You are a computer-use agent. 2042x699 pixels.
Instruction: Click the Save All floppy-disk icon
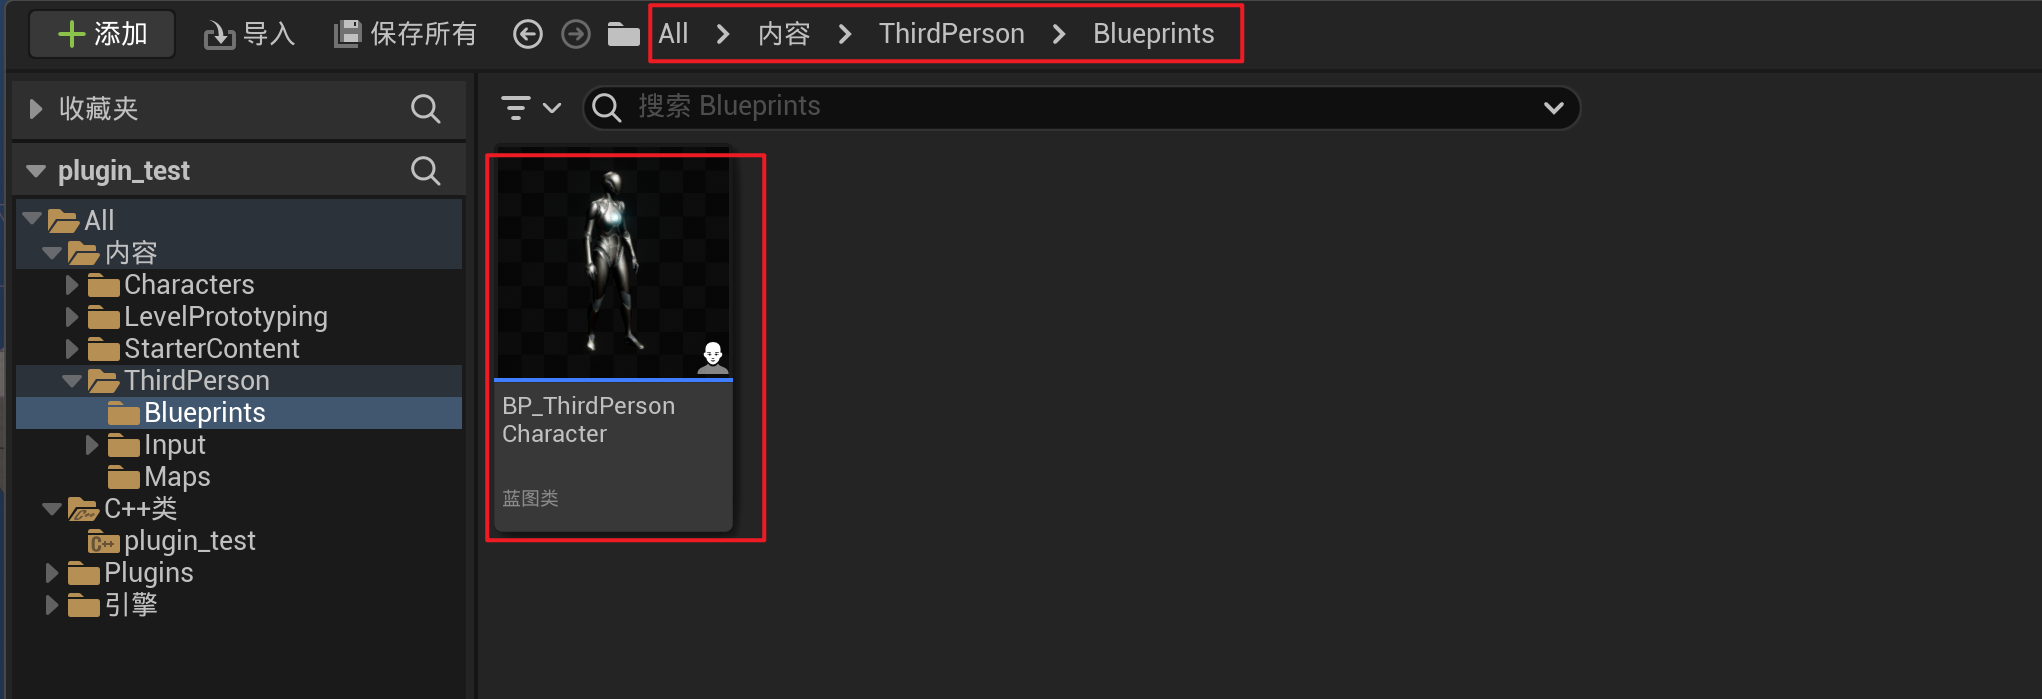pyautogui.click(x=347, y=34)
